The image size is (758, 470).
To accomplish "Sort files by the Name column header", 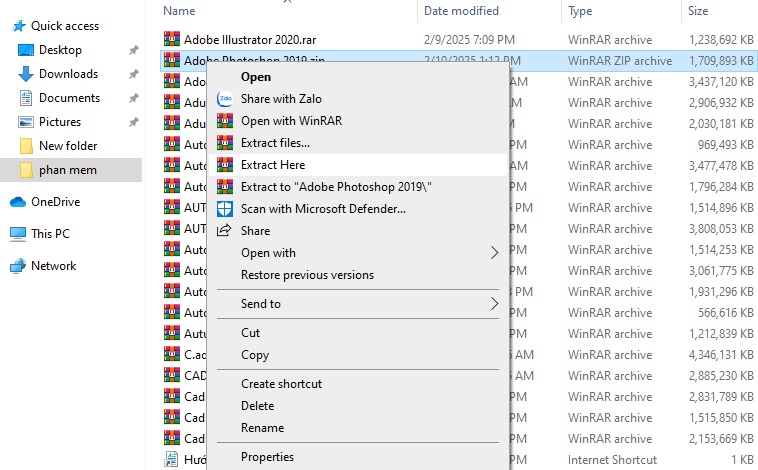I will pyautogui.click(x=180, y=11).
